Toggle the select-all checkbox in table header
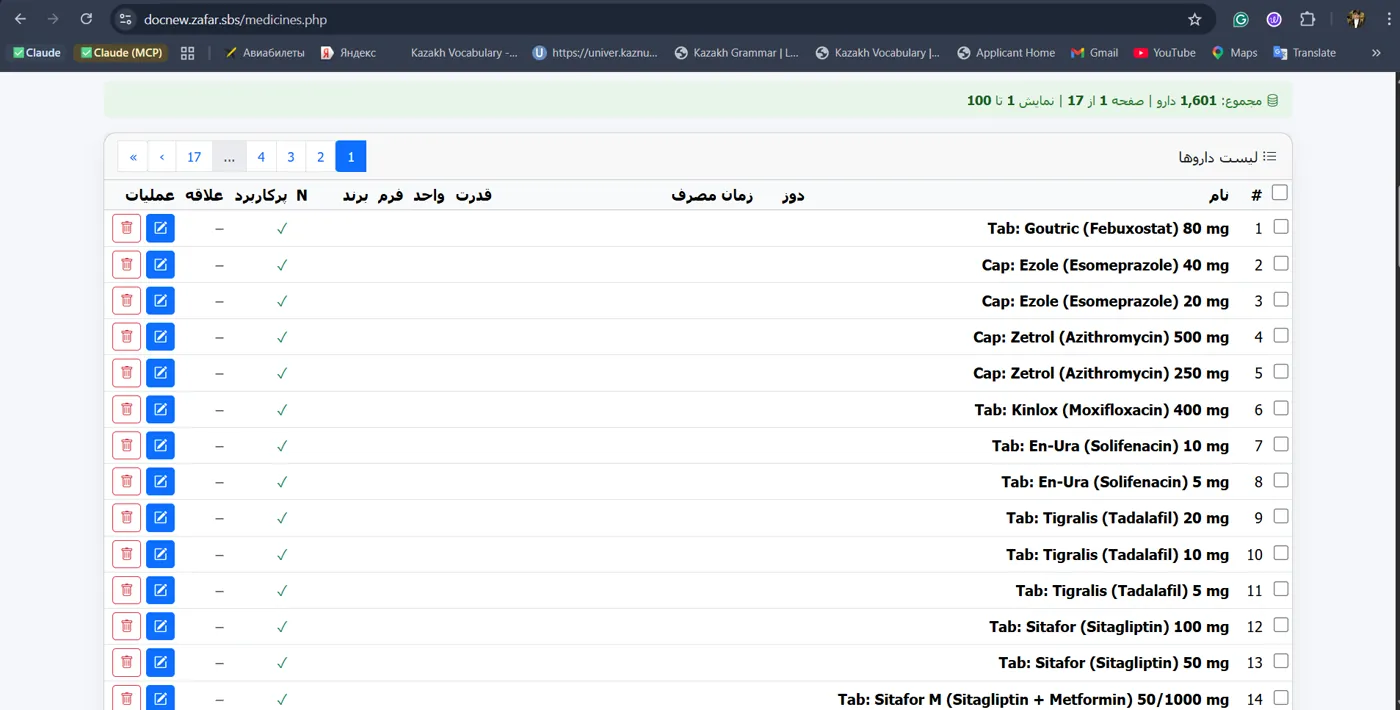Viewport: 1400px width, 710px height. coord(1280,192)
